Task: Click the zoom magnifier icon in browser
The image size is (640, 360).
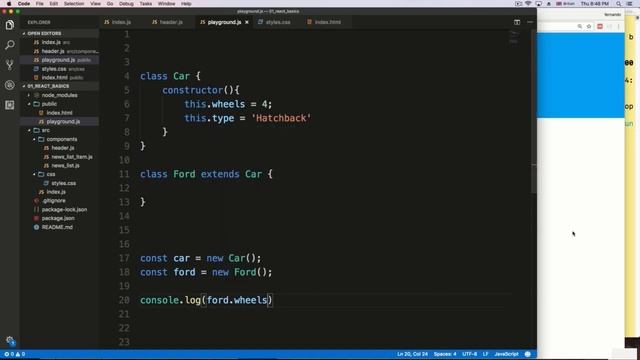Action: tap(579, 26)
